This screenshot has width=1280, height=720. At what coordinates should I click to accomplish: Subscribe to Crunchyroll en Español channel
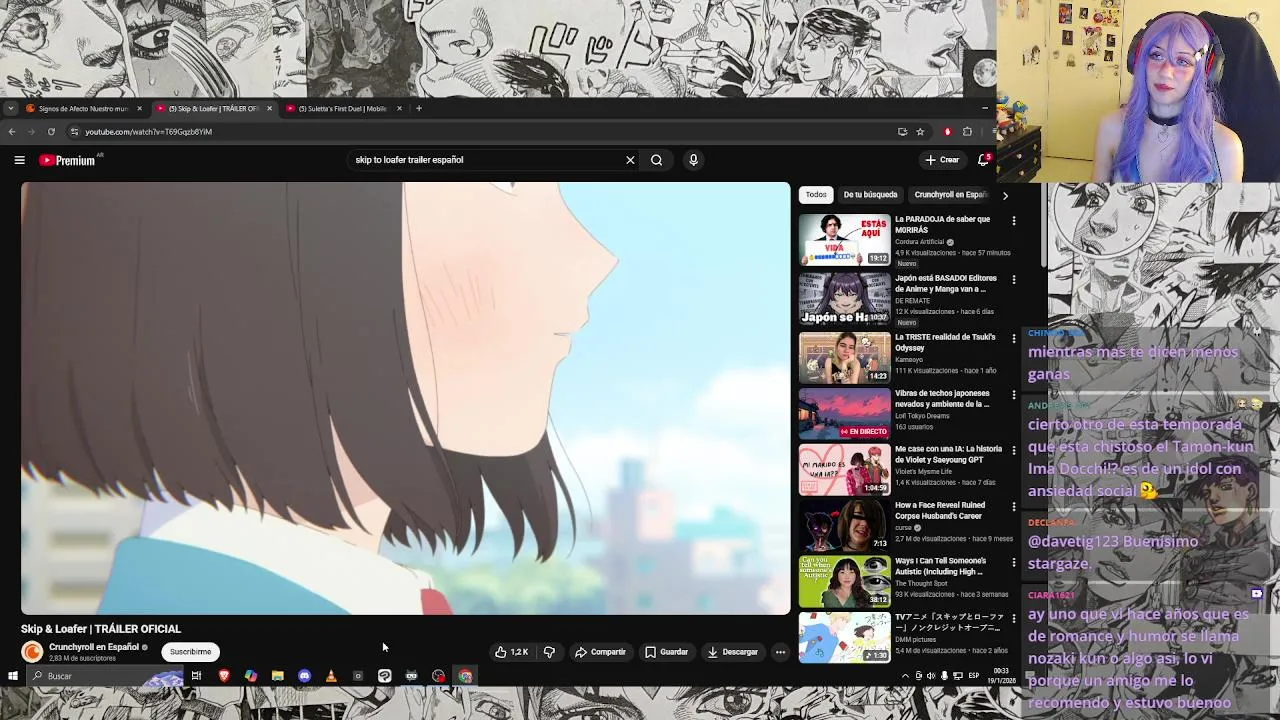pos(190,652)
